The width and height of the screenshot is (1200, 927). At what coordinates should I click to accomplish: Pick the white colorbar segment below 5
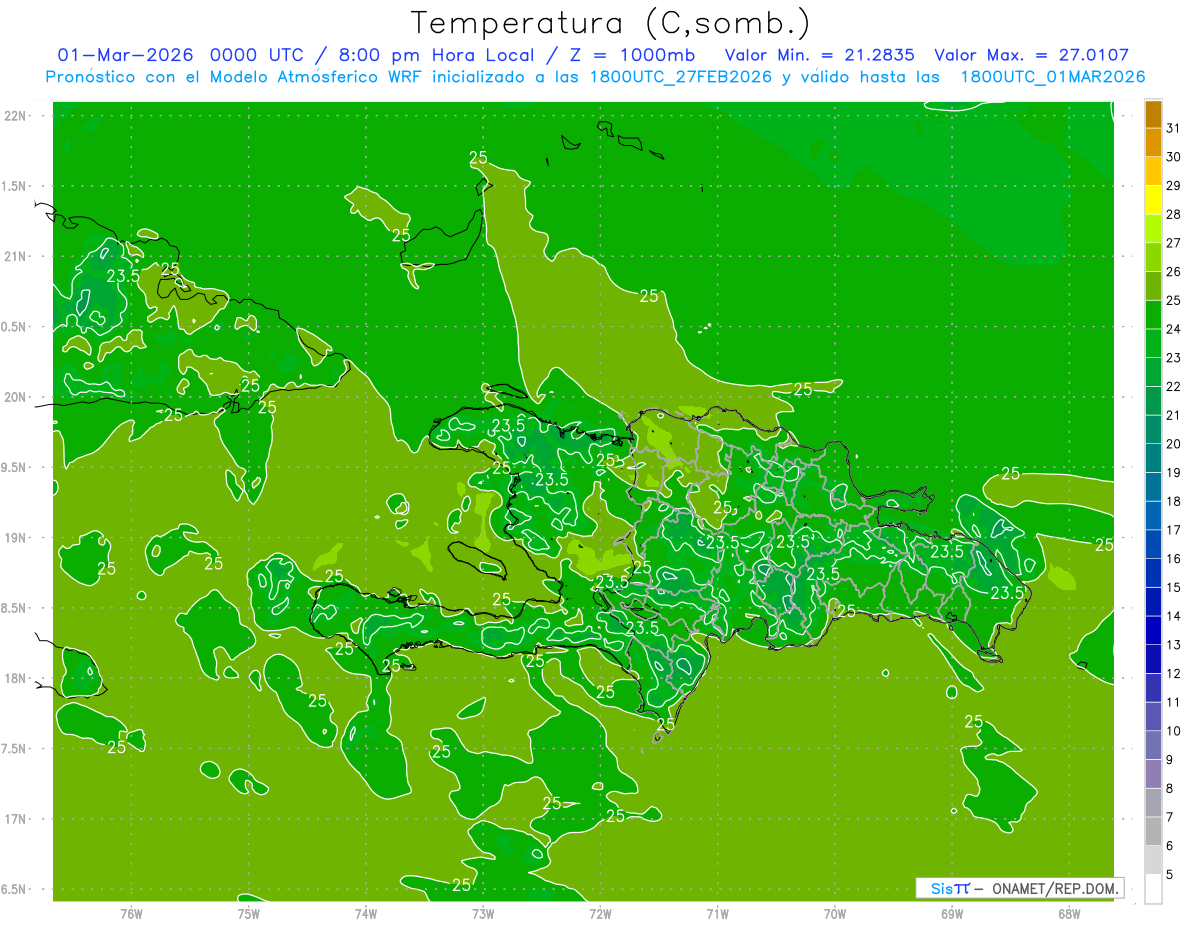[x=1154, y=889]
